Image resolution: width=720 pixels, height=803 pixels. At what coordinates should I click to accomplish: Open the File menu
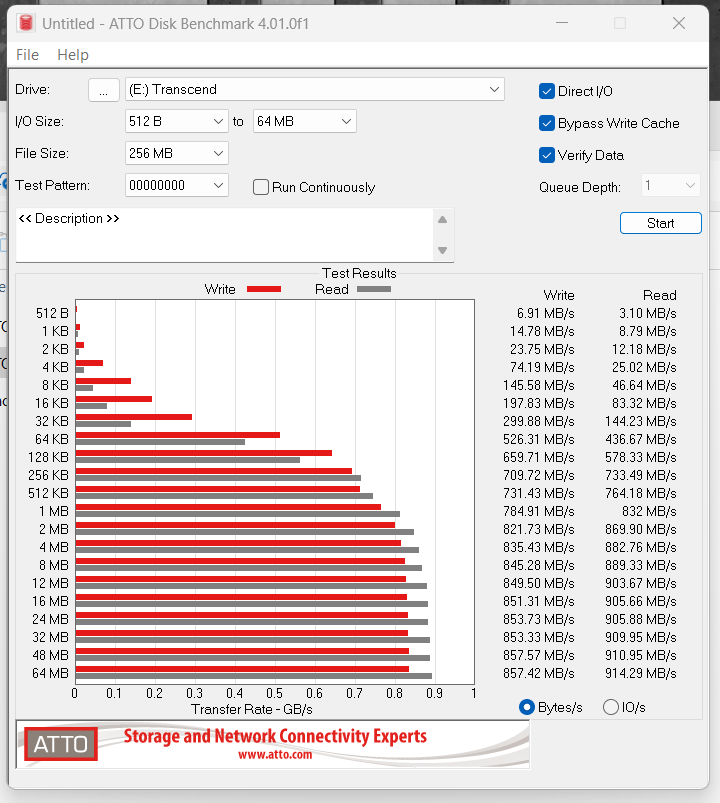[27, 55]
